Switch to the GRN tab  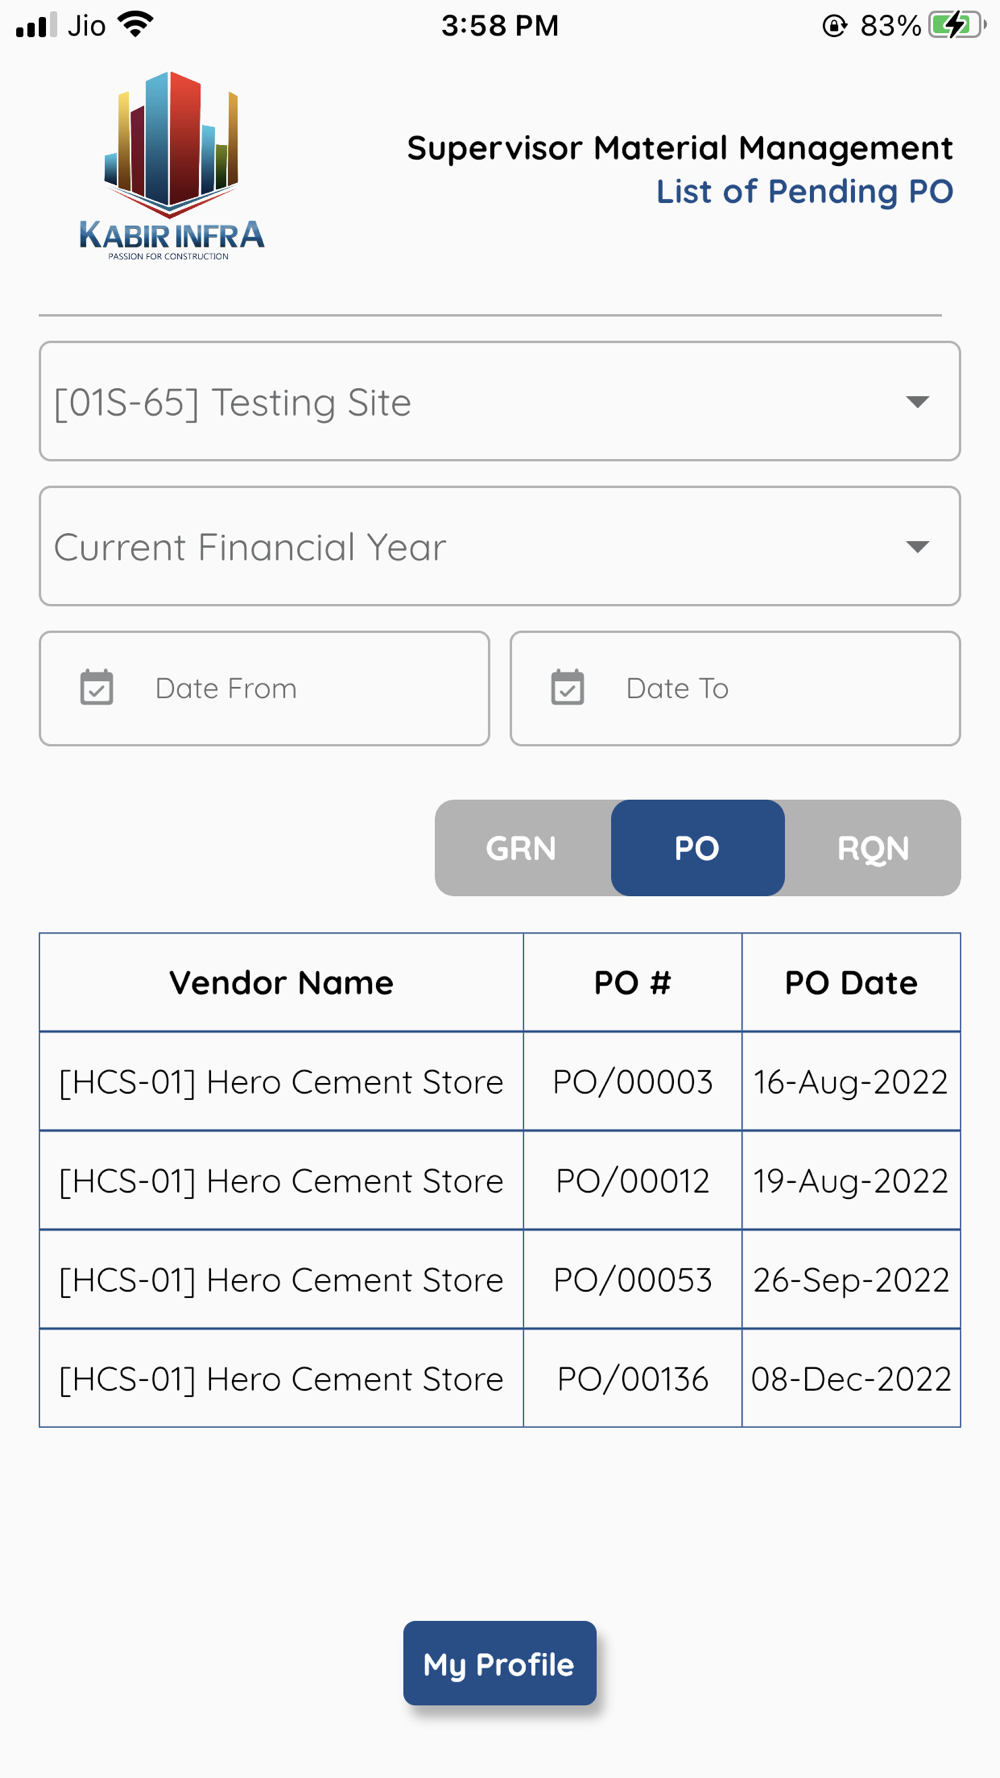pos(521,848)
